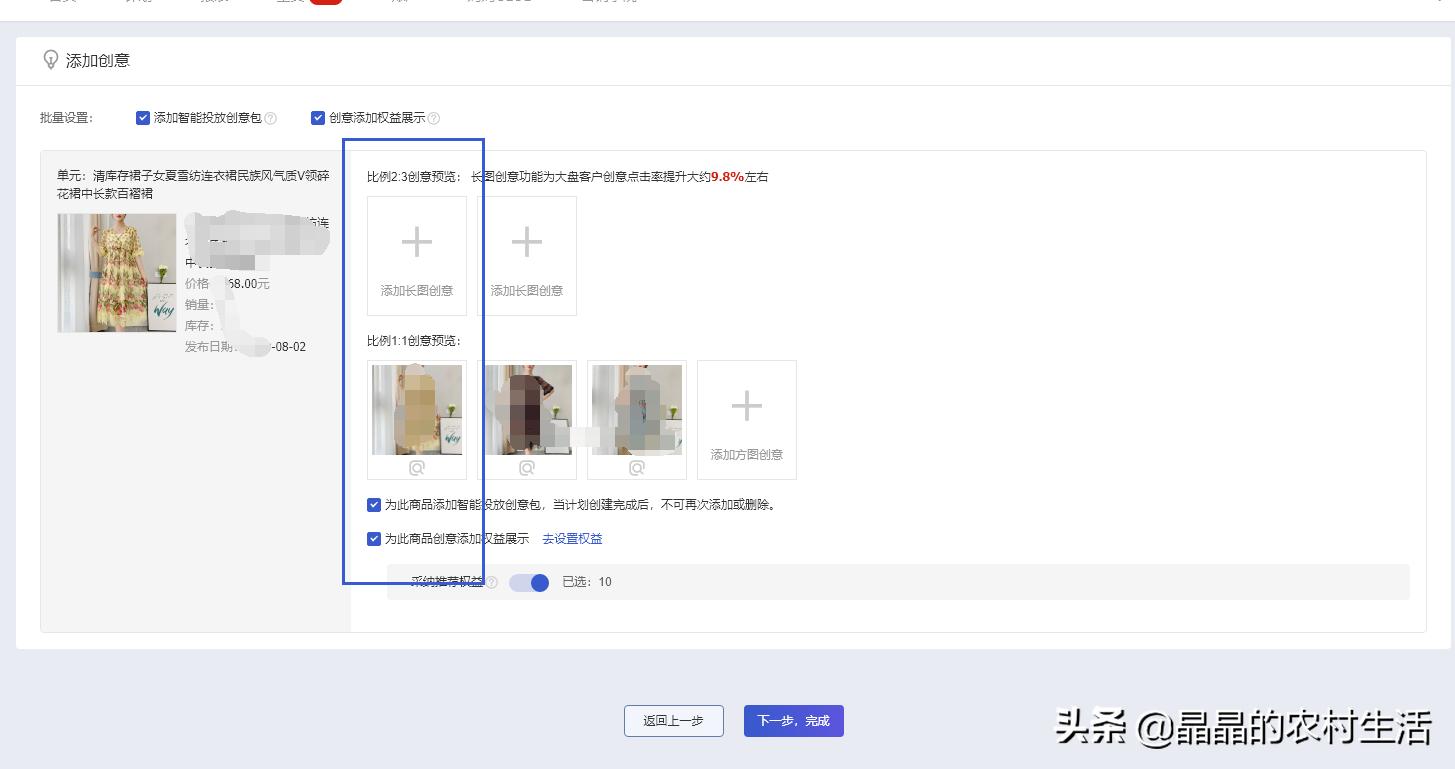Viewport: 1455px width, 769px height.
Task: Click the 返回上一步 button
Action: pyautogui.click(x=673, y=720)
